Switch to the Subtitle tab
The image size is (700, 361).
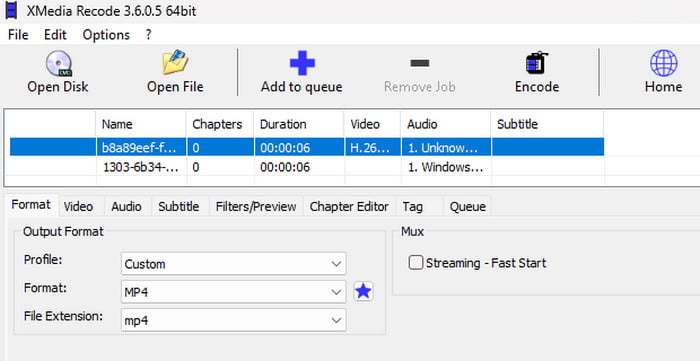[179, 207]
